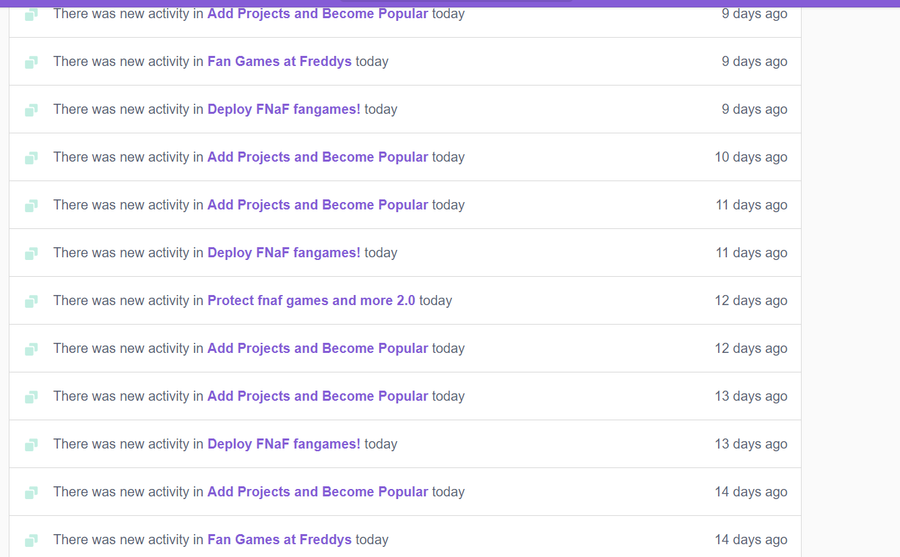Click studio icon beside Protect fnaf games notification
This screenshot has width=900, height=557.
[x=32, y=301]
